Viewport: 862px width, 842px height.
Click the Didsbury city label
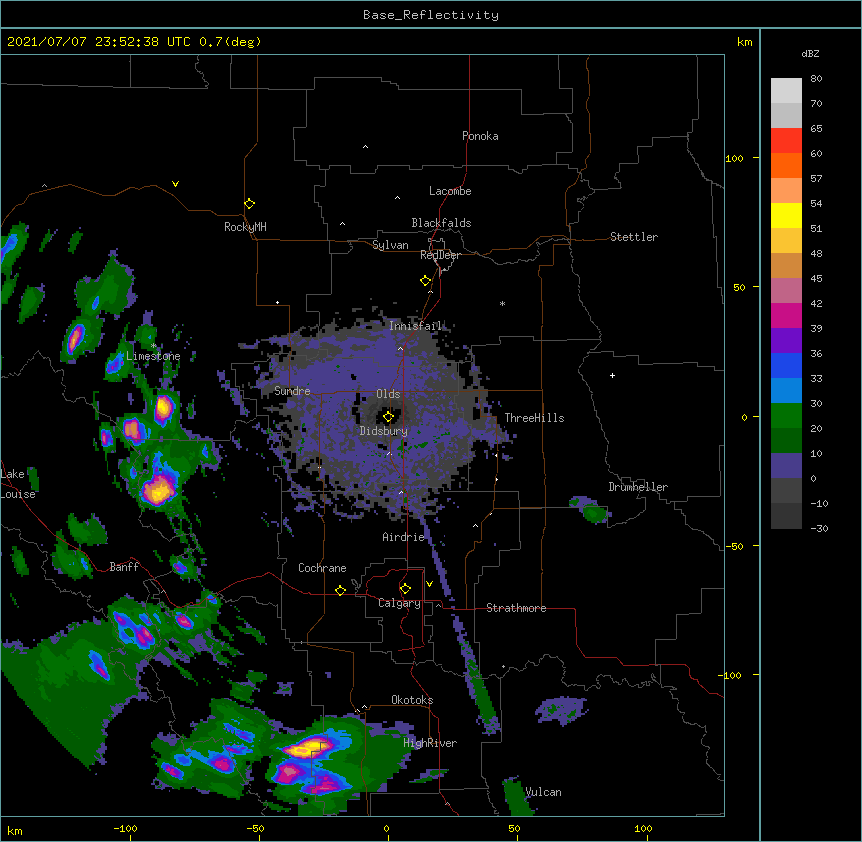pyautogui.click(x=384, y=431)
